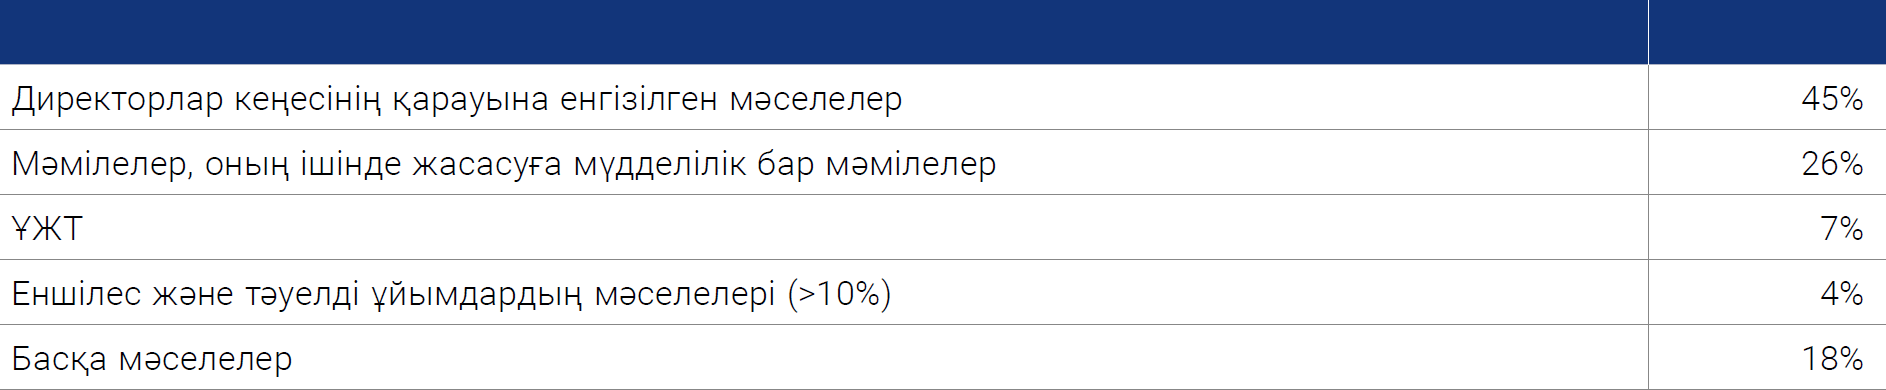The height and width of the screenshot is (390, 1886).
Task: Click the word 'Директорлар'
Action: point(117,99)
